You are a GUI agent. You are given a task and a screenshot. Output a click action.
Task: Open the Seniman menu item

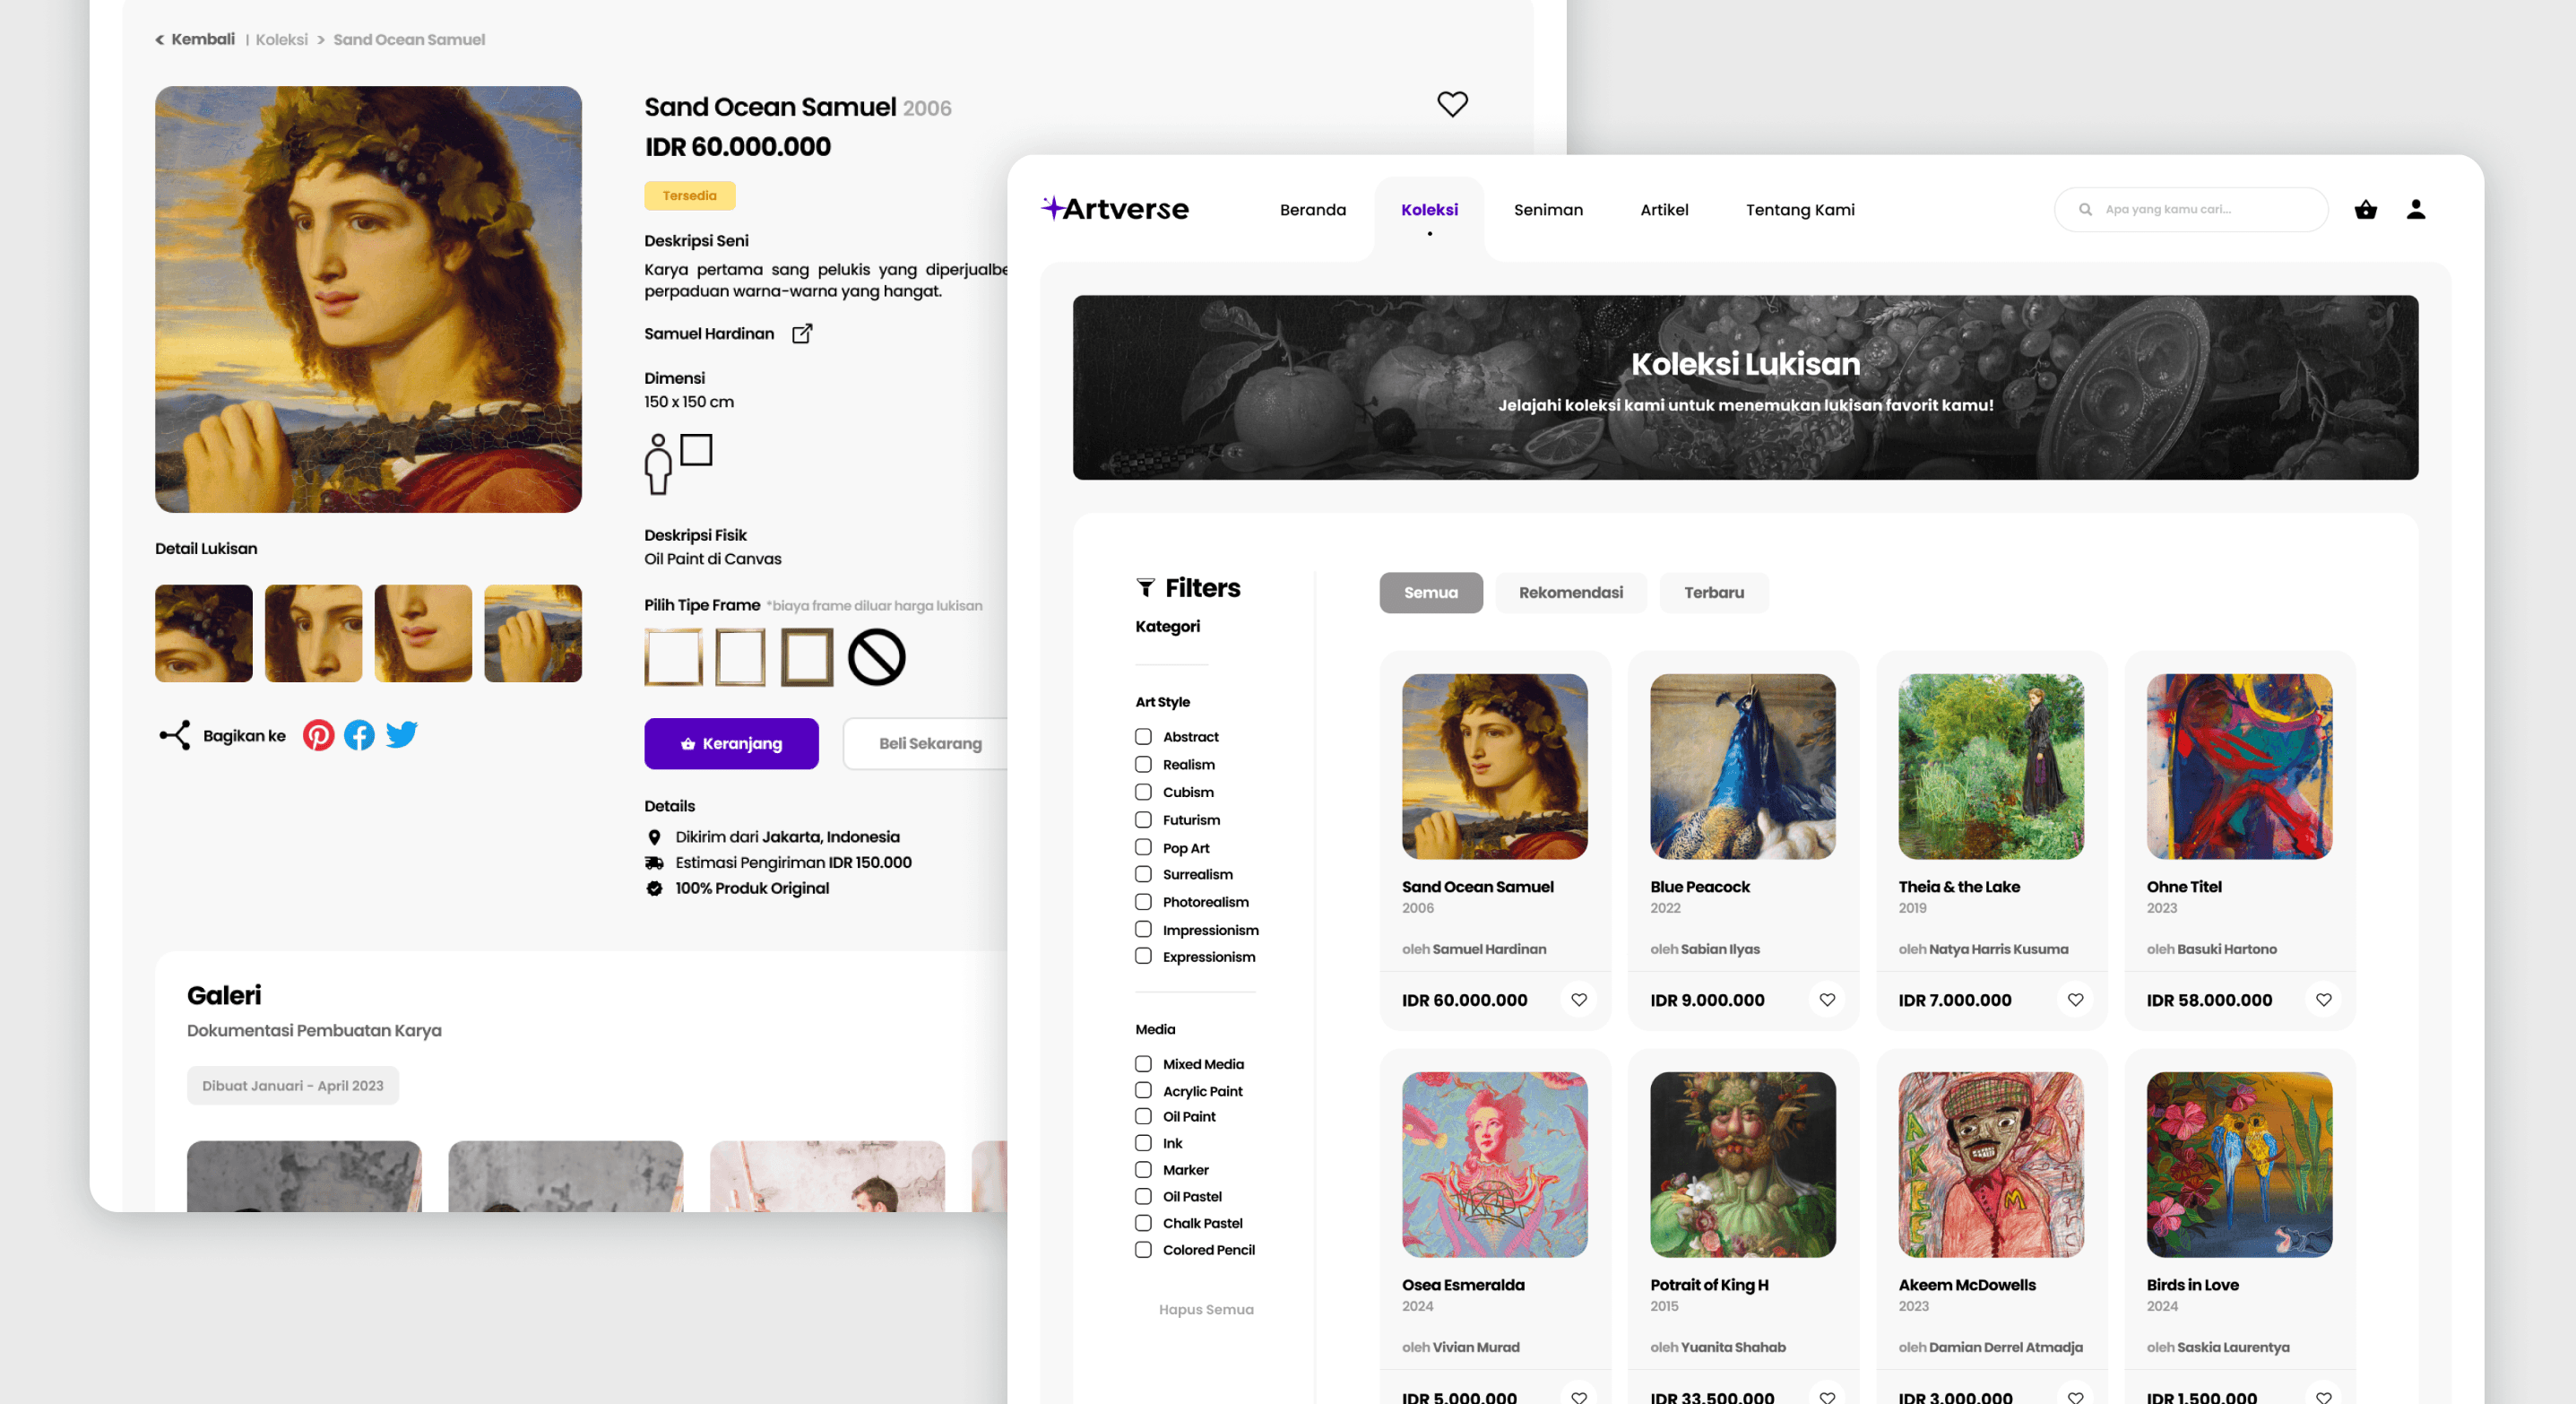click(1547, 209)
